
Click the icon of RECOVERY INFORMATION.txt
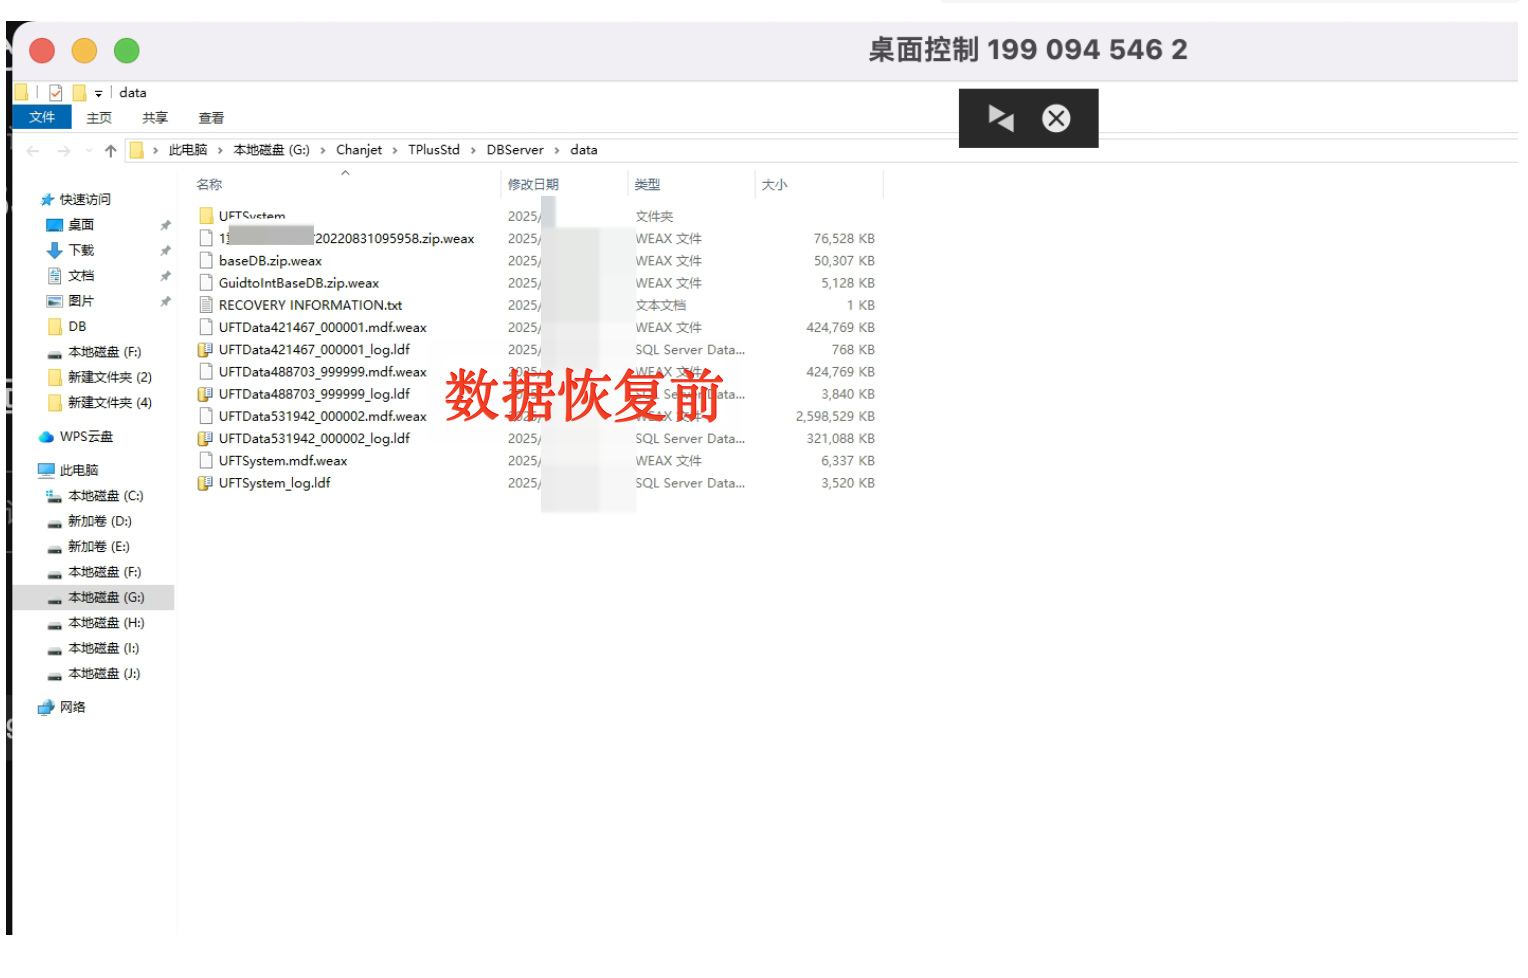206,305
